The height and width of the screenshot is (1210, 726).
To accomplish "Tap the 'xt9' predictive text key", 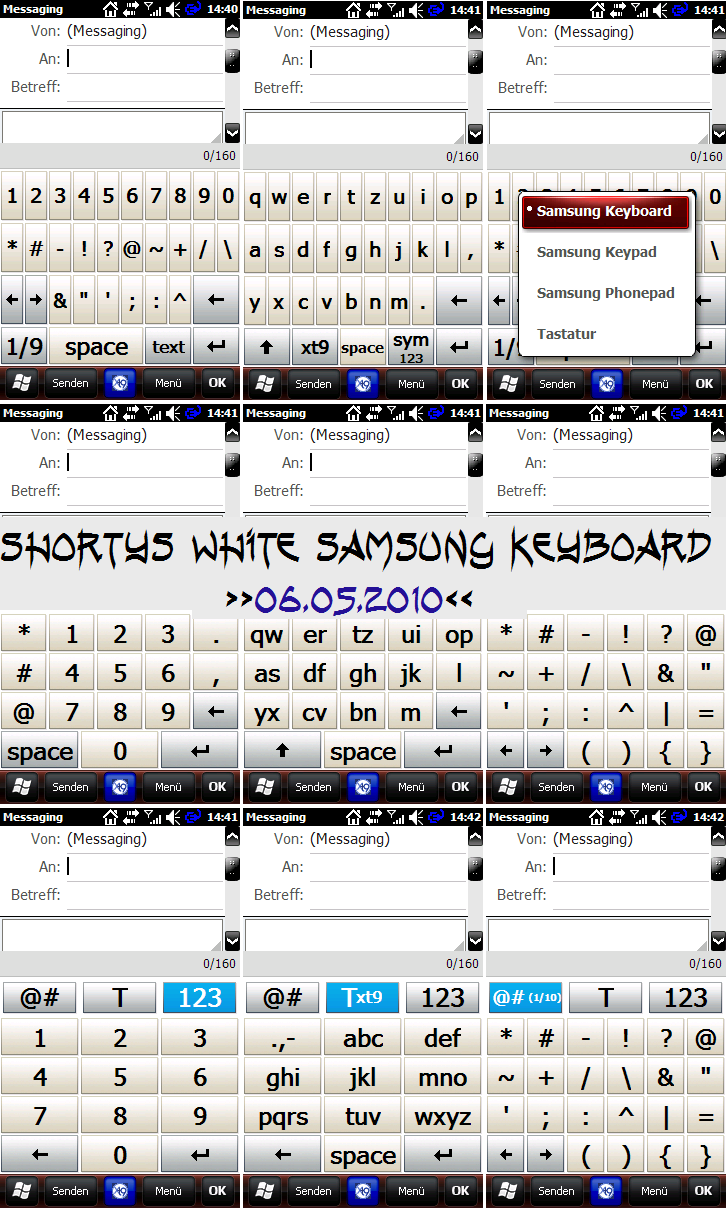I will point(315,347).
